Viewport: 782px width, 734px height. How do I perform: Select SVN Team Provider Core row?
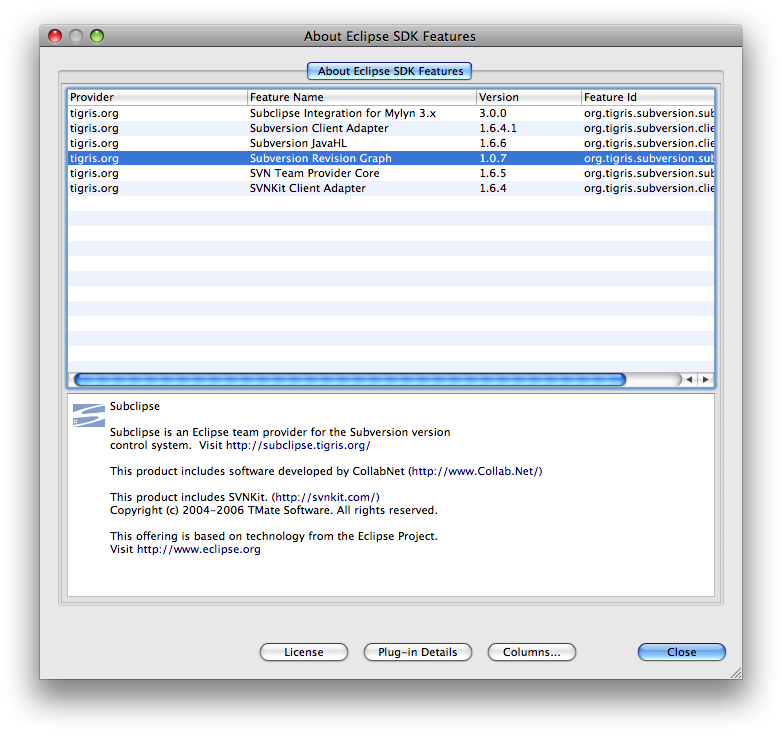(391, 173)
